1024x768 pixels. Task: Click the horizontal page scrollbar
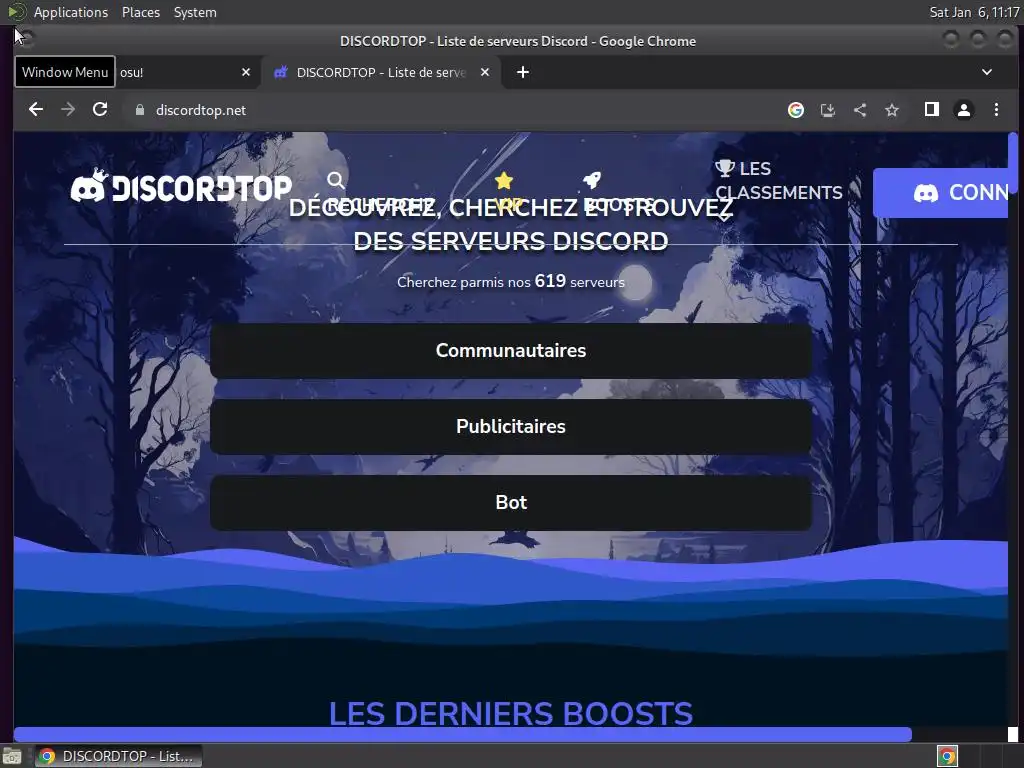462,734
